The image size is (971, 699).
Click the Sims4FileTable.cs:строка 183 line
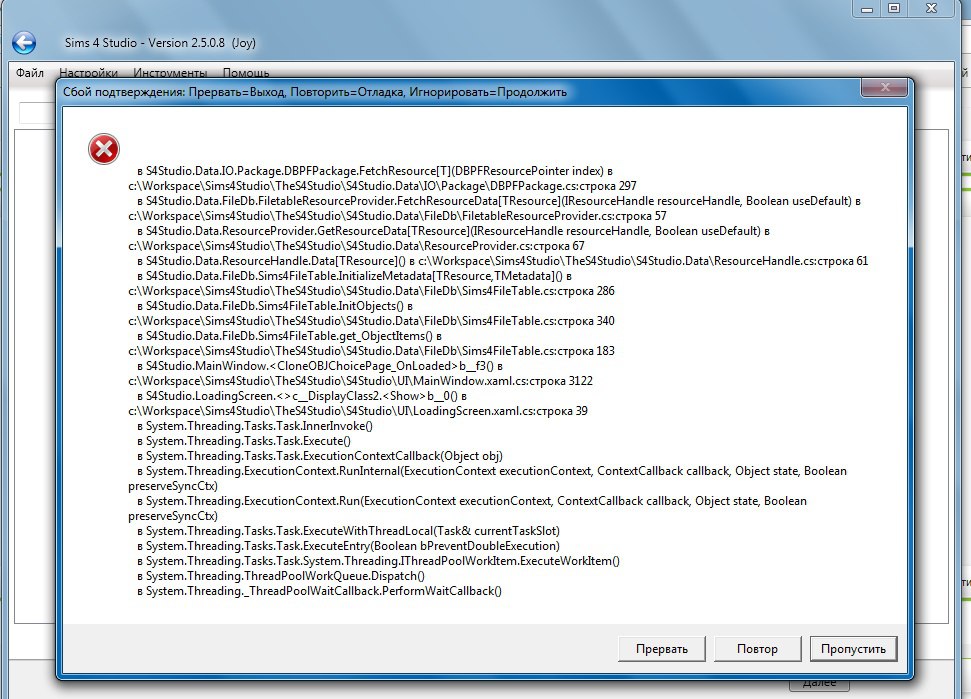pyautogui.click(x=371, y=351)
